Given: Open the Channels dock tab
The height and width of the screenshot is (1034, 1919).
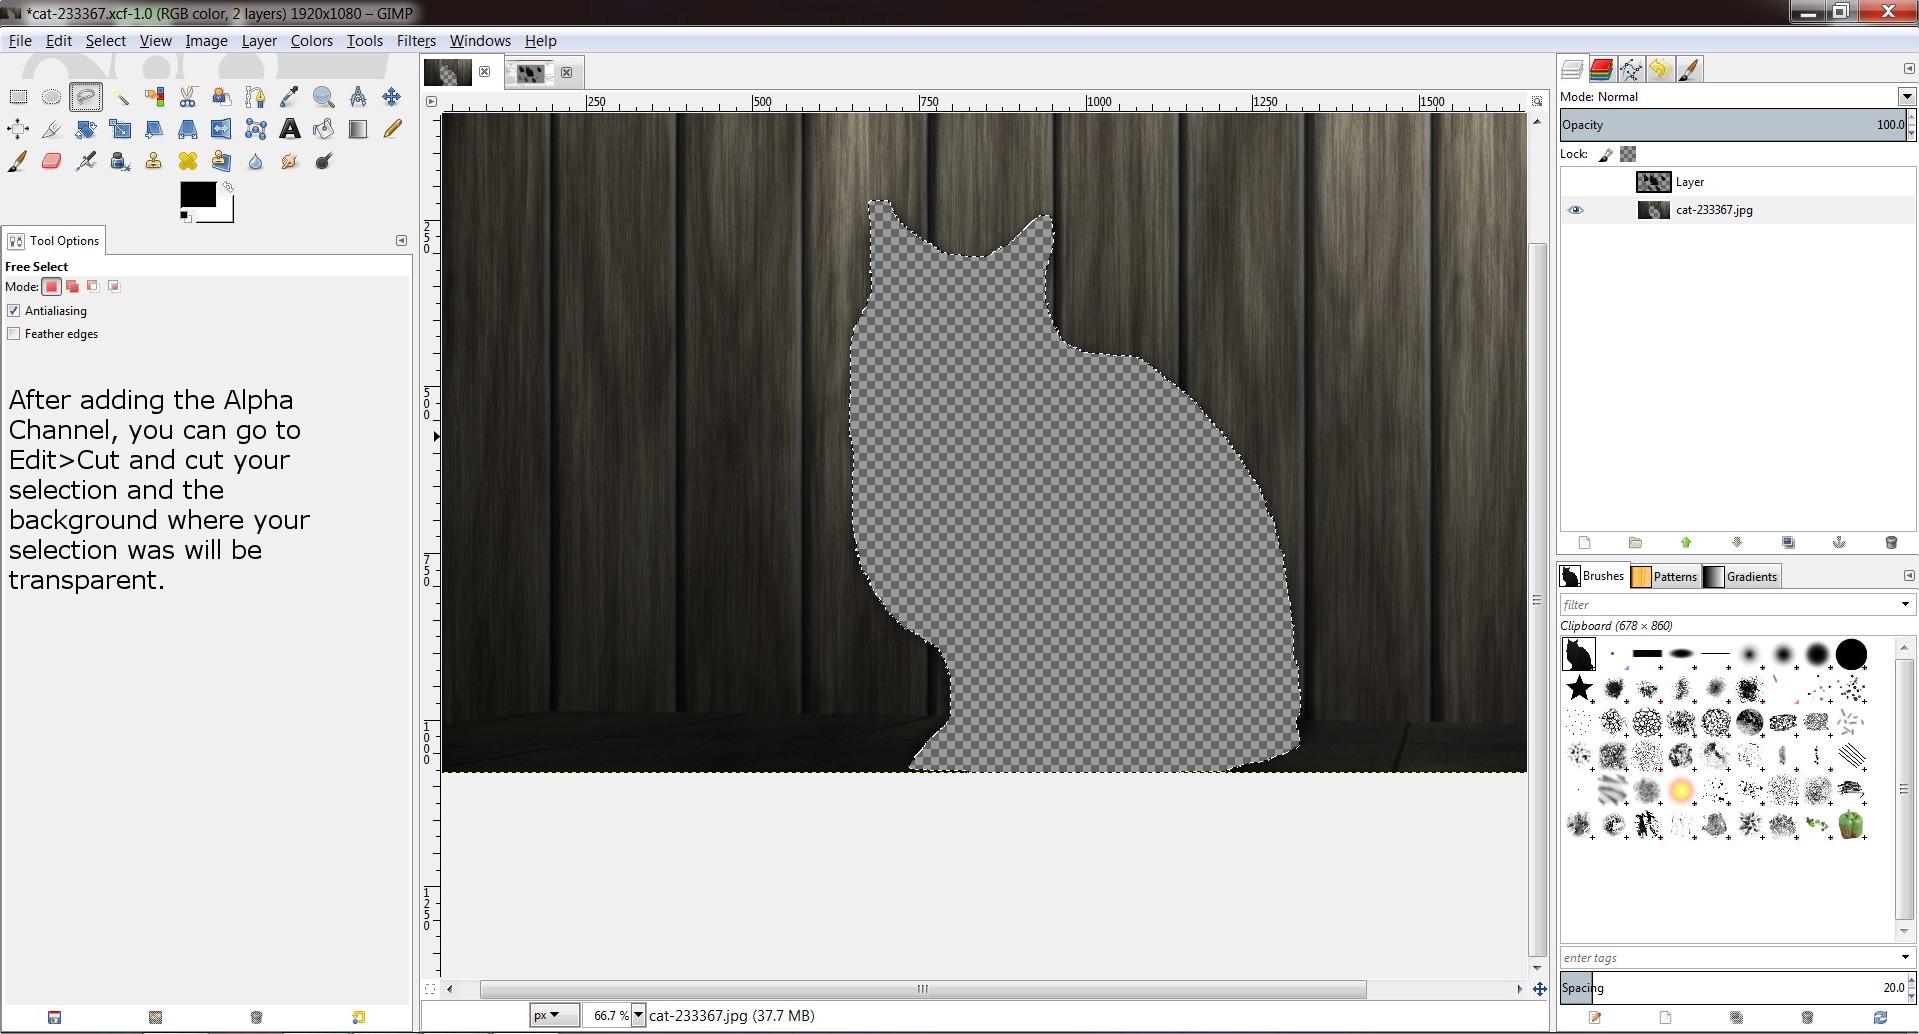Looking at the screenshot, I should click(1601, 69).
